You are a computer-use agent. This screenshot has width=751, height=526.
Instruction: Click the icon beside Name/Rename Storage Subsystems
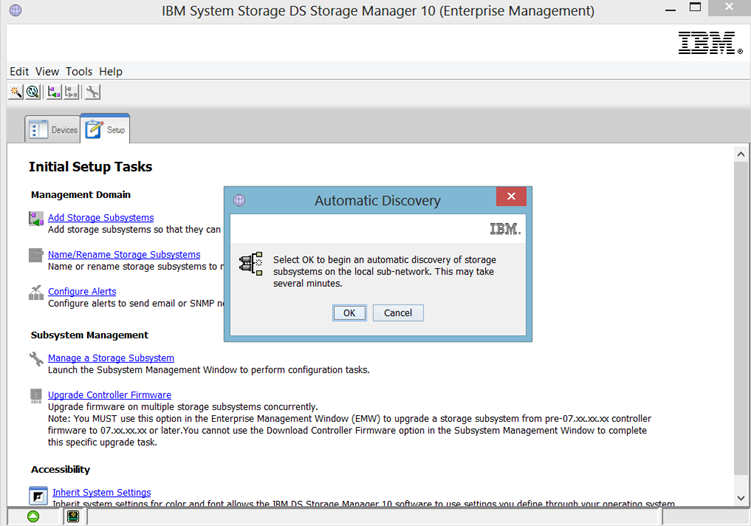click(36, 255)
